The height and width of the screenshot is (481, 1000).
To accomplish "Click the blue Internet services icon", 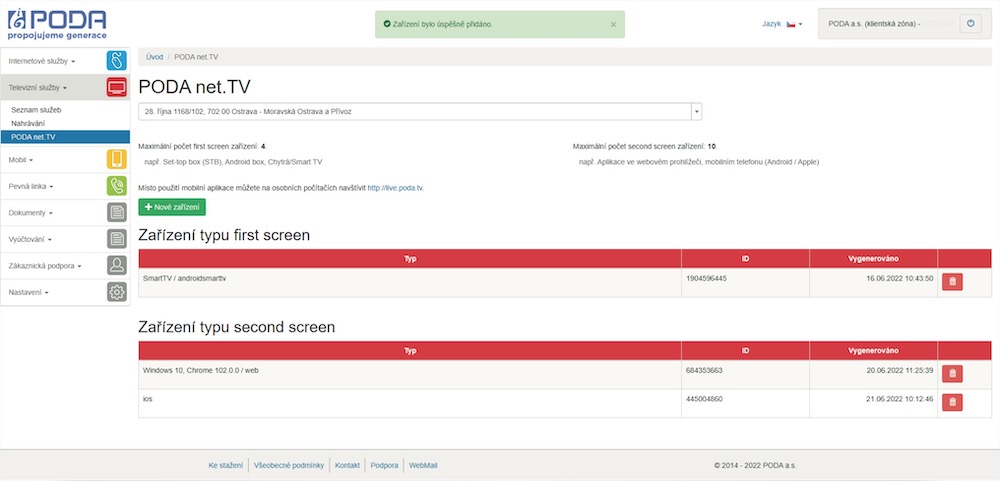I will [x=117, y=61].
